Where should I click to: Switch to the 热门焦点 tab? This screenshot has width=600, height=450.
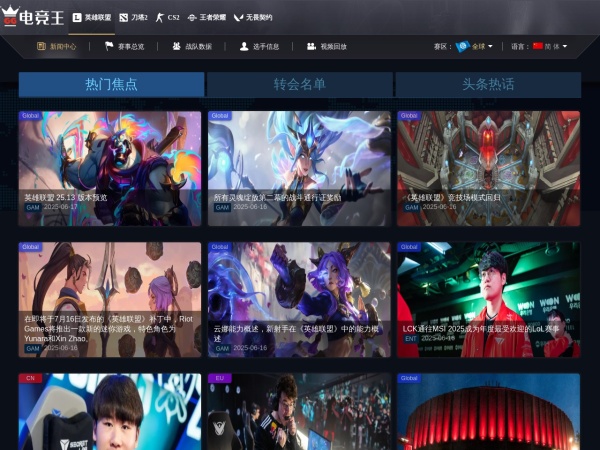point(111,85)
